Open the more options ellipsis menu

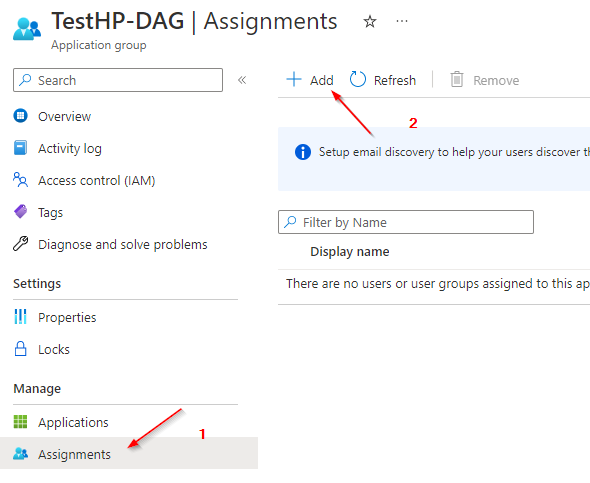tap(402, 21)
